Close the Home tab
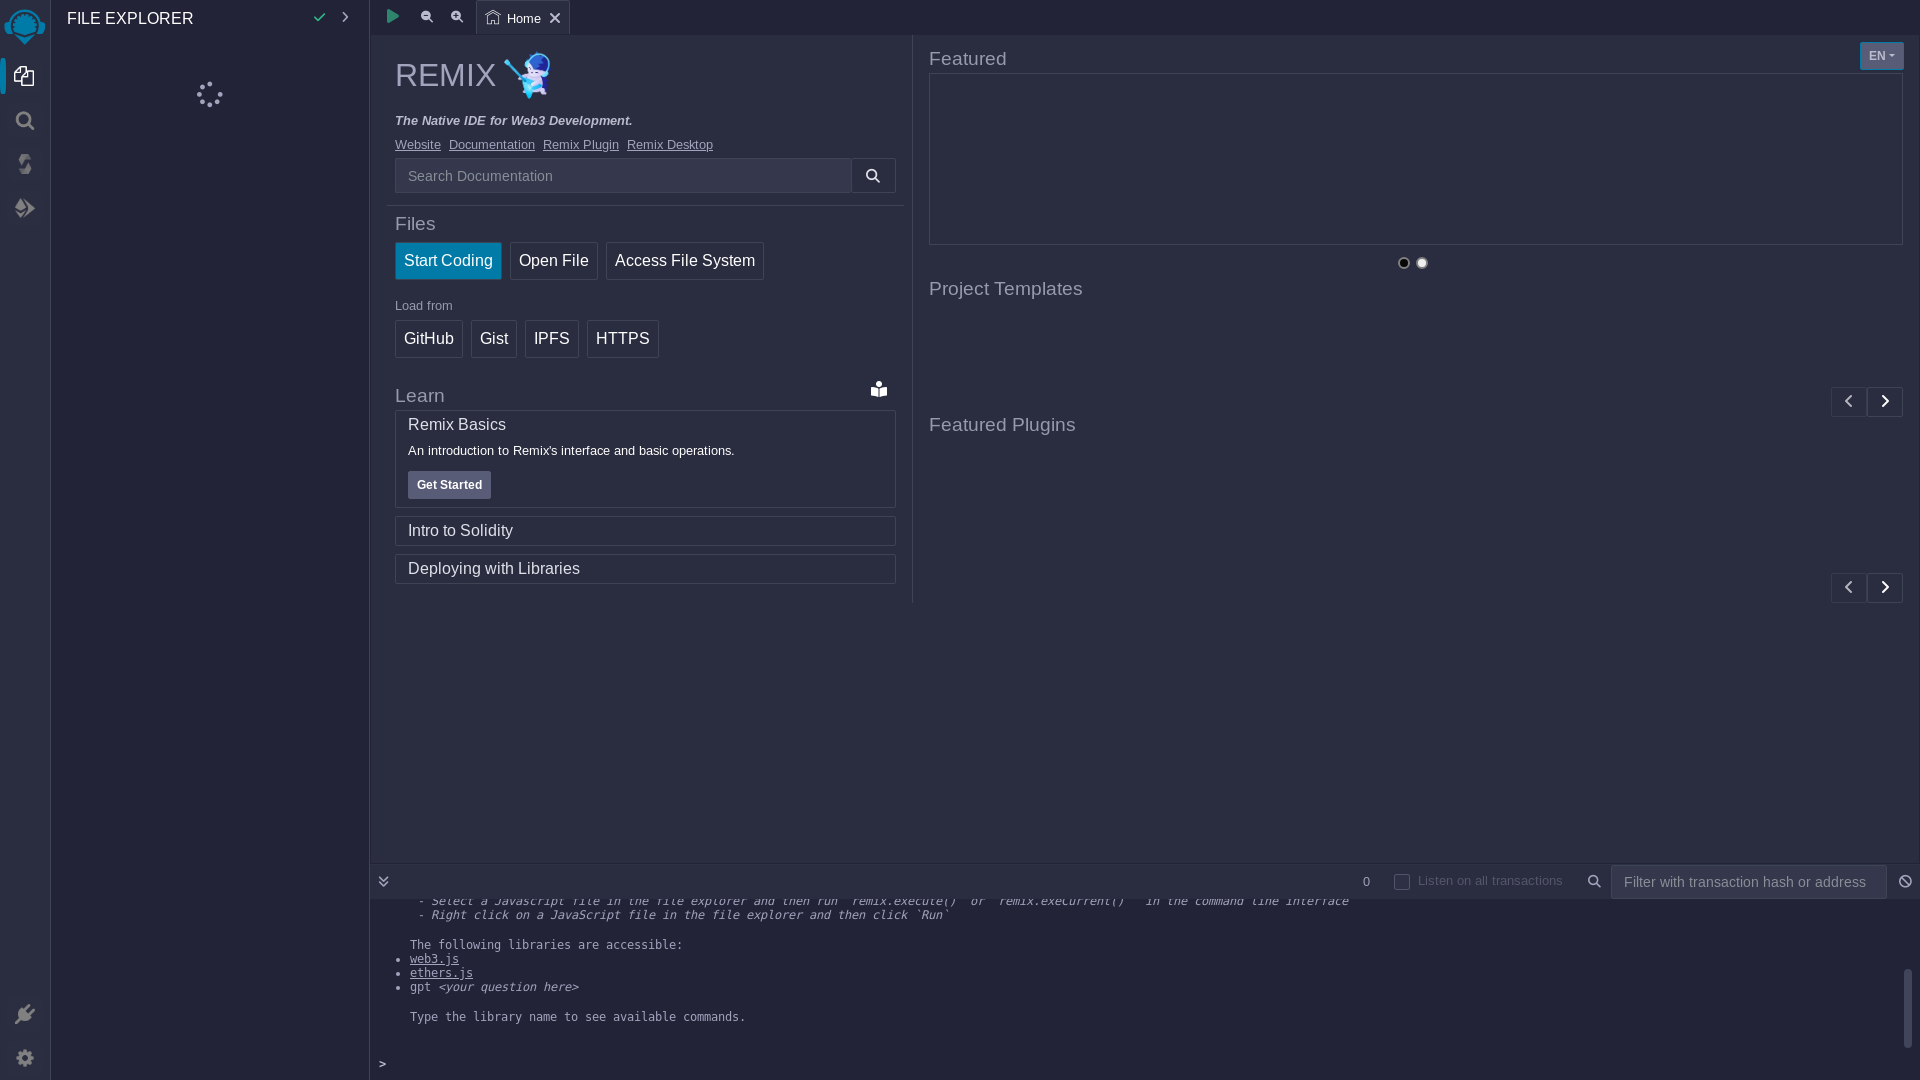Viewport: 1920px width, 1080px height. 555,18
